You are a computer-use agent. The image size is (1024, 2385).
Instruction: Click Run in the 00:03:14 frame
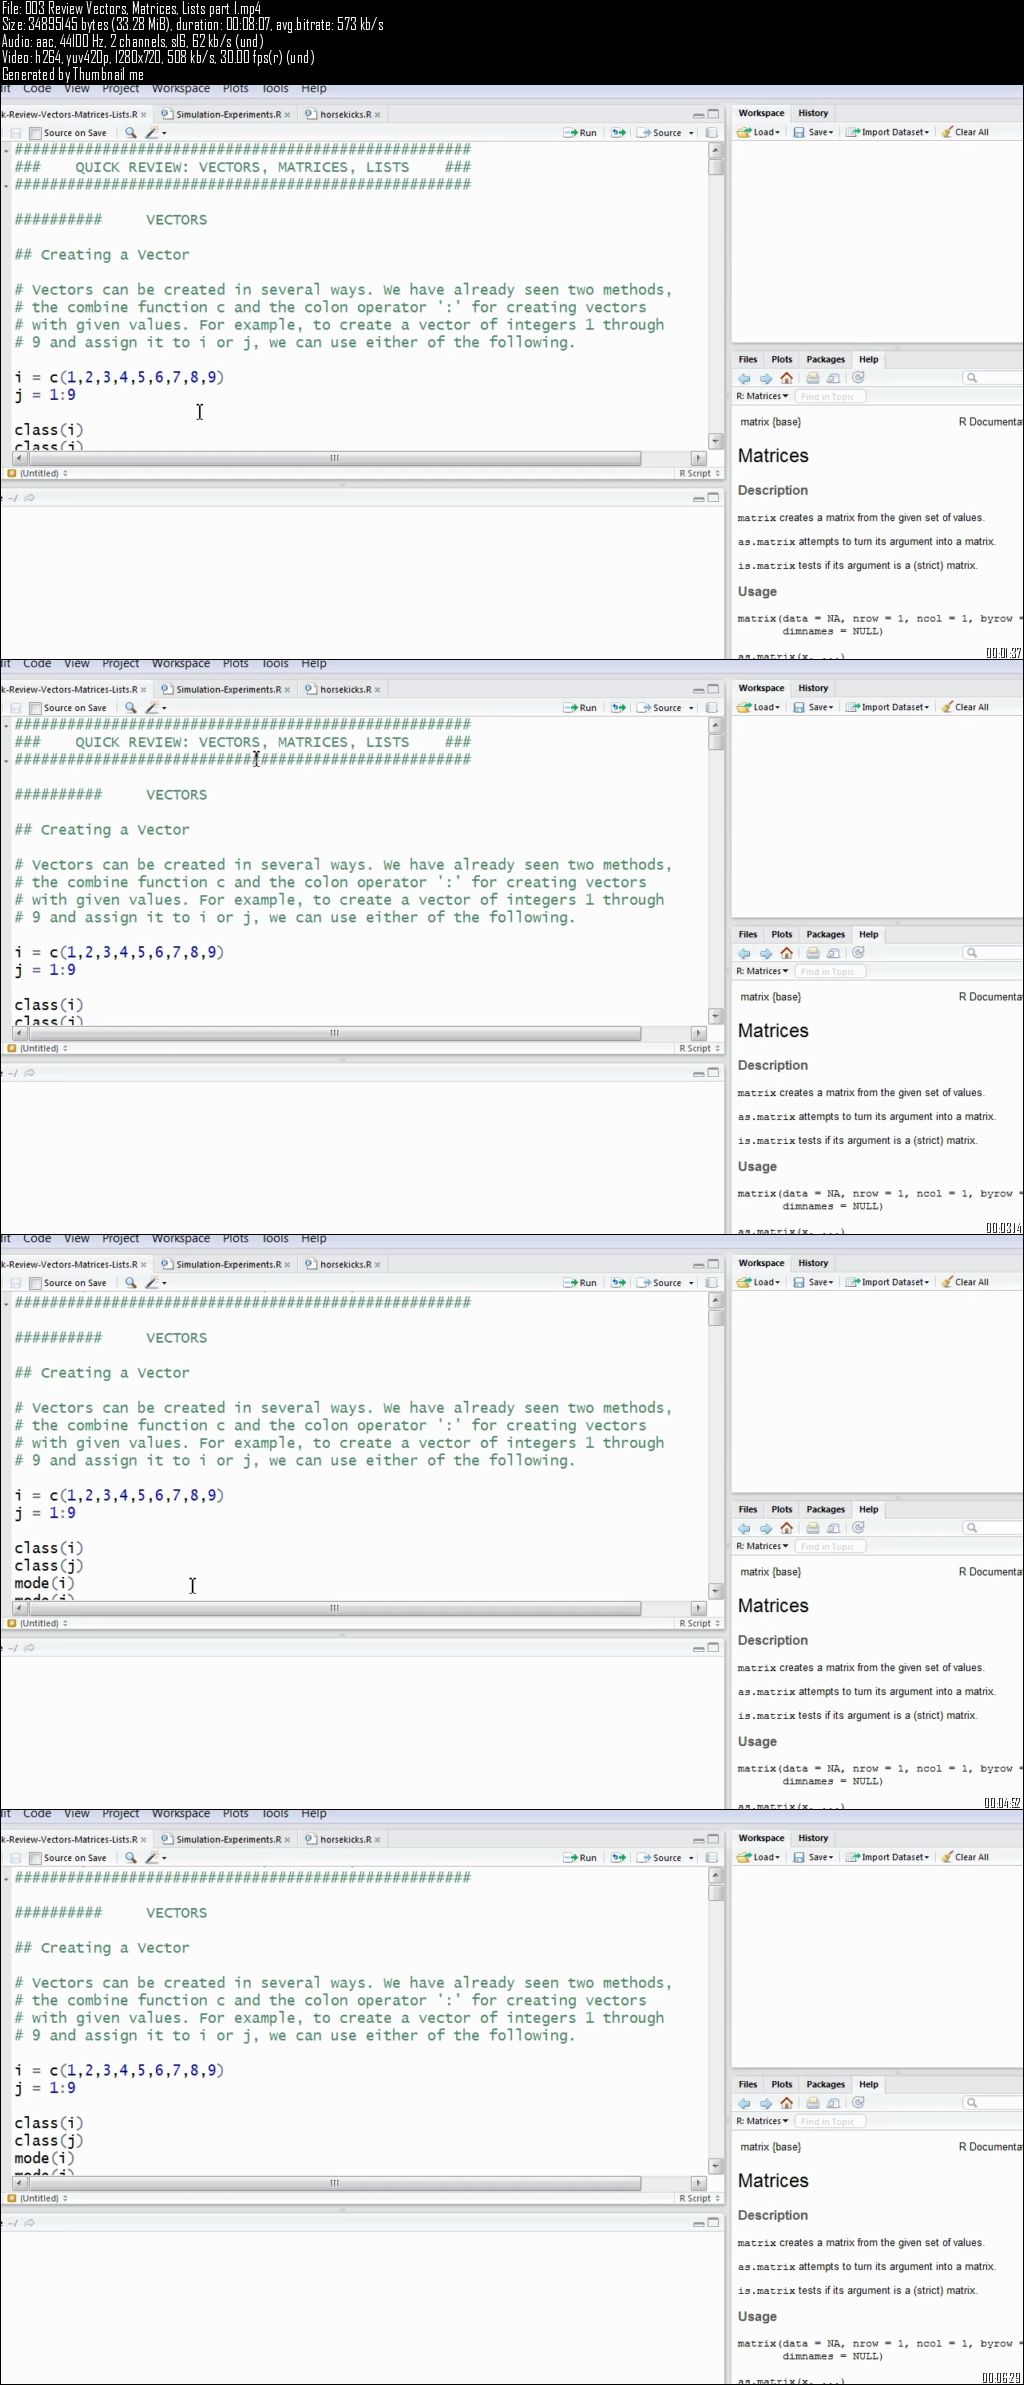coord(580,708)
